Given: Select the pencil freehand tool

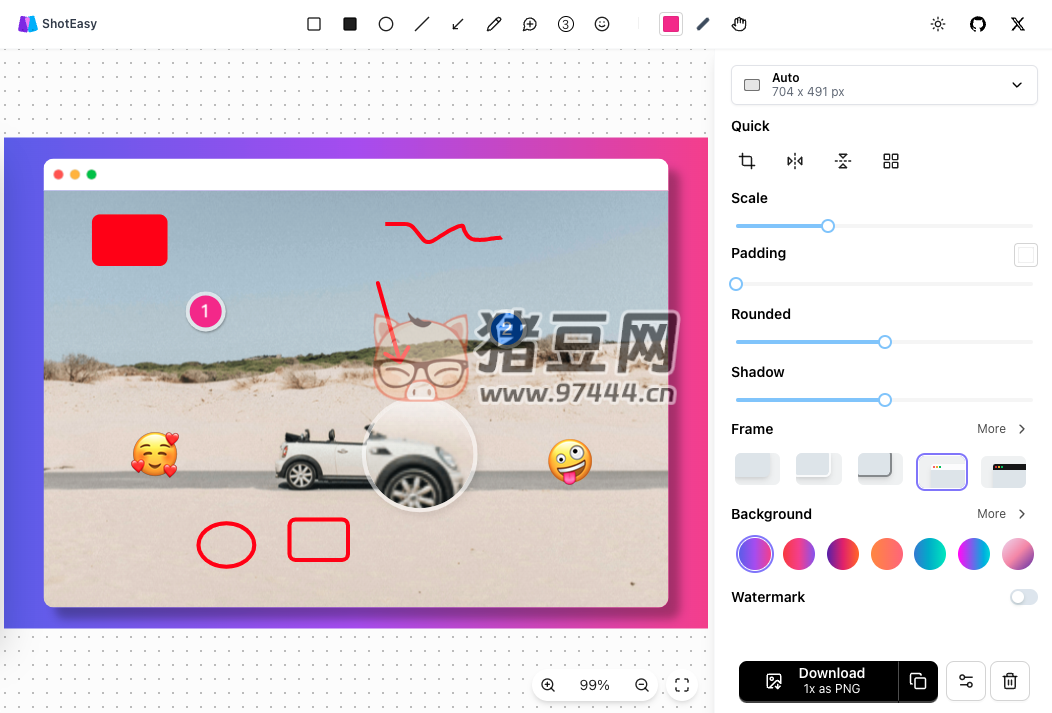Looking at the screenshot, I should point(494,24).
